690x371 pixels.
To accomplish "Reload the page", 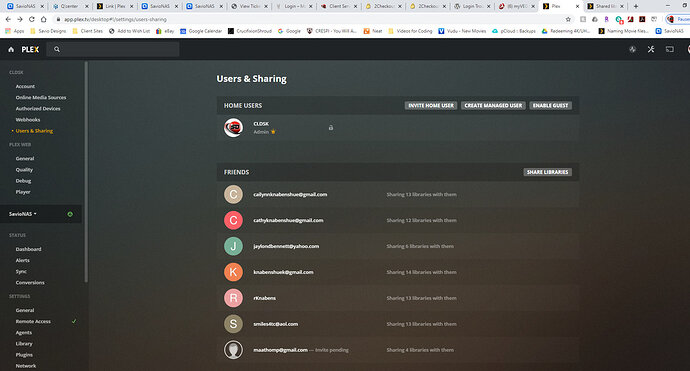I will pyautogui.click(x=32, y=19).
